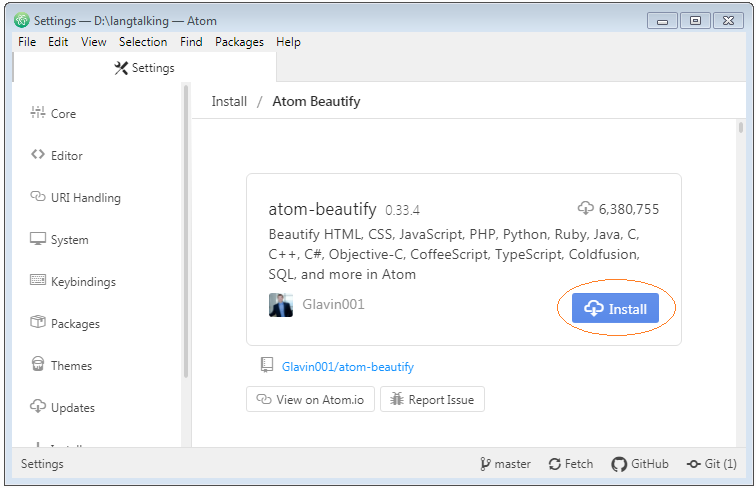Open URI Handling link icon
The height and width of the screenshot is (488, 756).
click(x=38, y=196)
